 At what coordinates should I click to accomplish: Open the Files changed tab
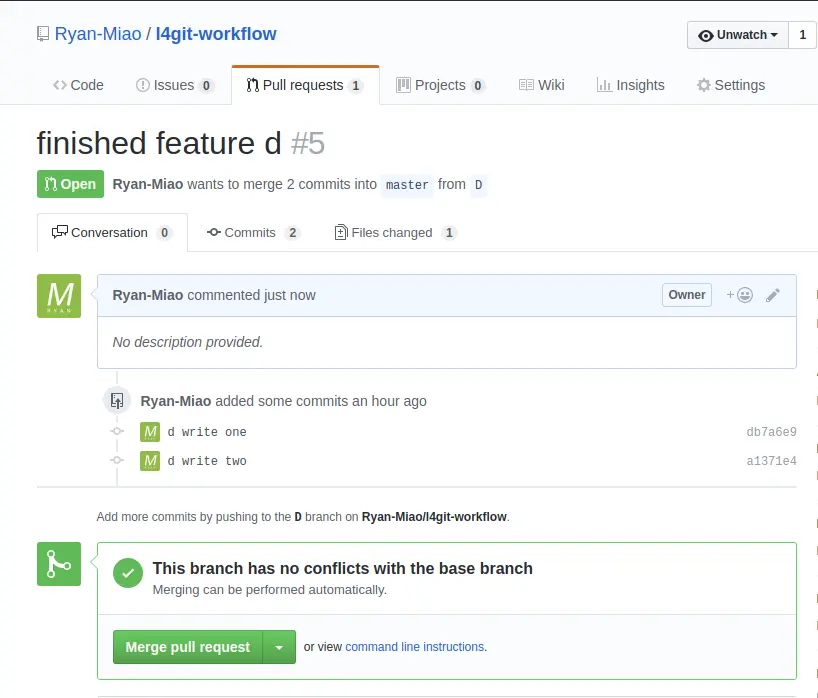click(395, 233)
